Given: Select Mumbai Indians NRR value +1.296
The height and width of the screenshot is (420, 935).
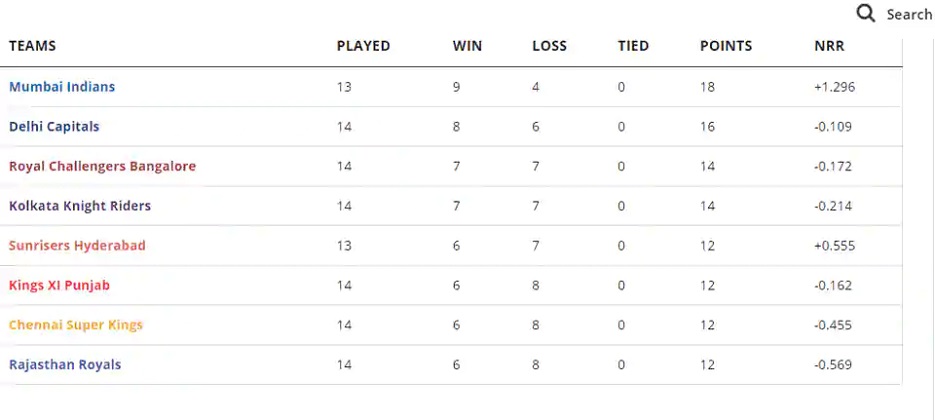Looking at the screenshot, I should click(x=834, y=87).
